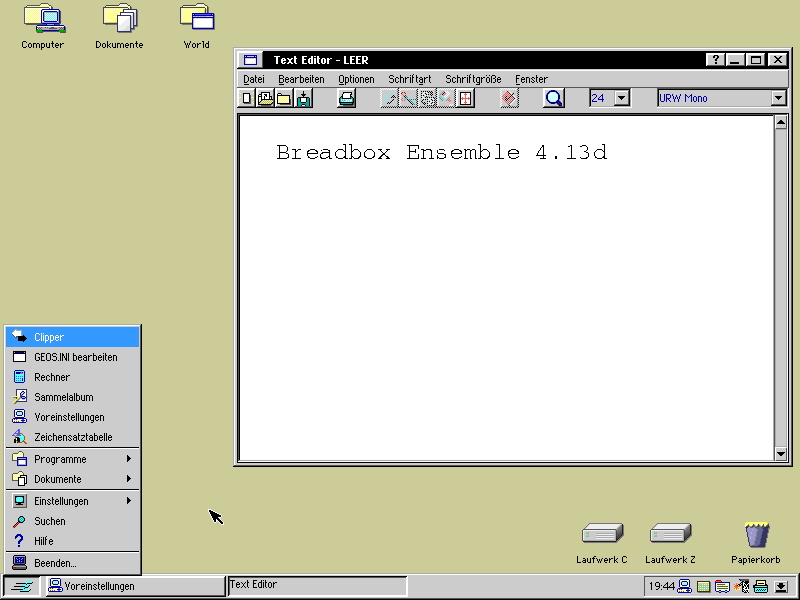Open Laufwerk C from the desktop
Viewport: 800px width, 600px height.
pos(601,535)
